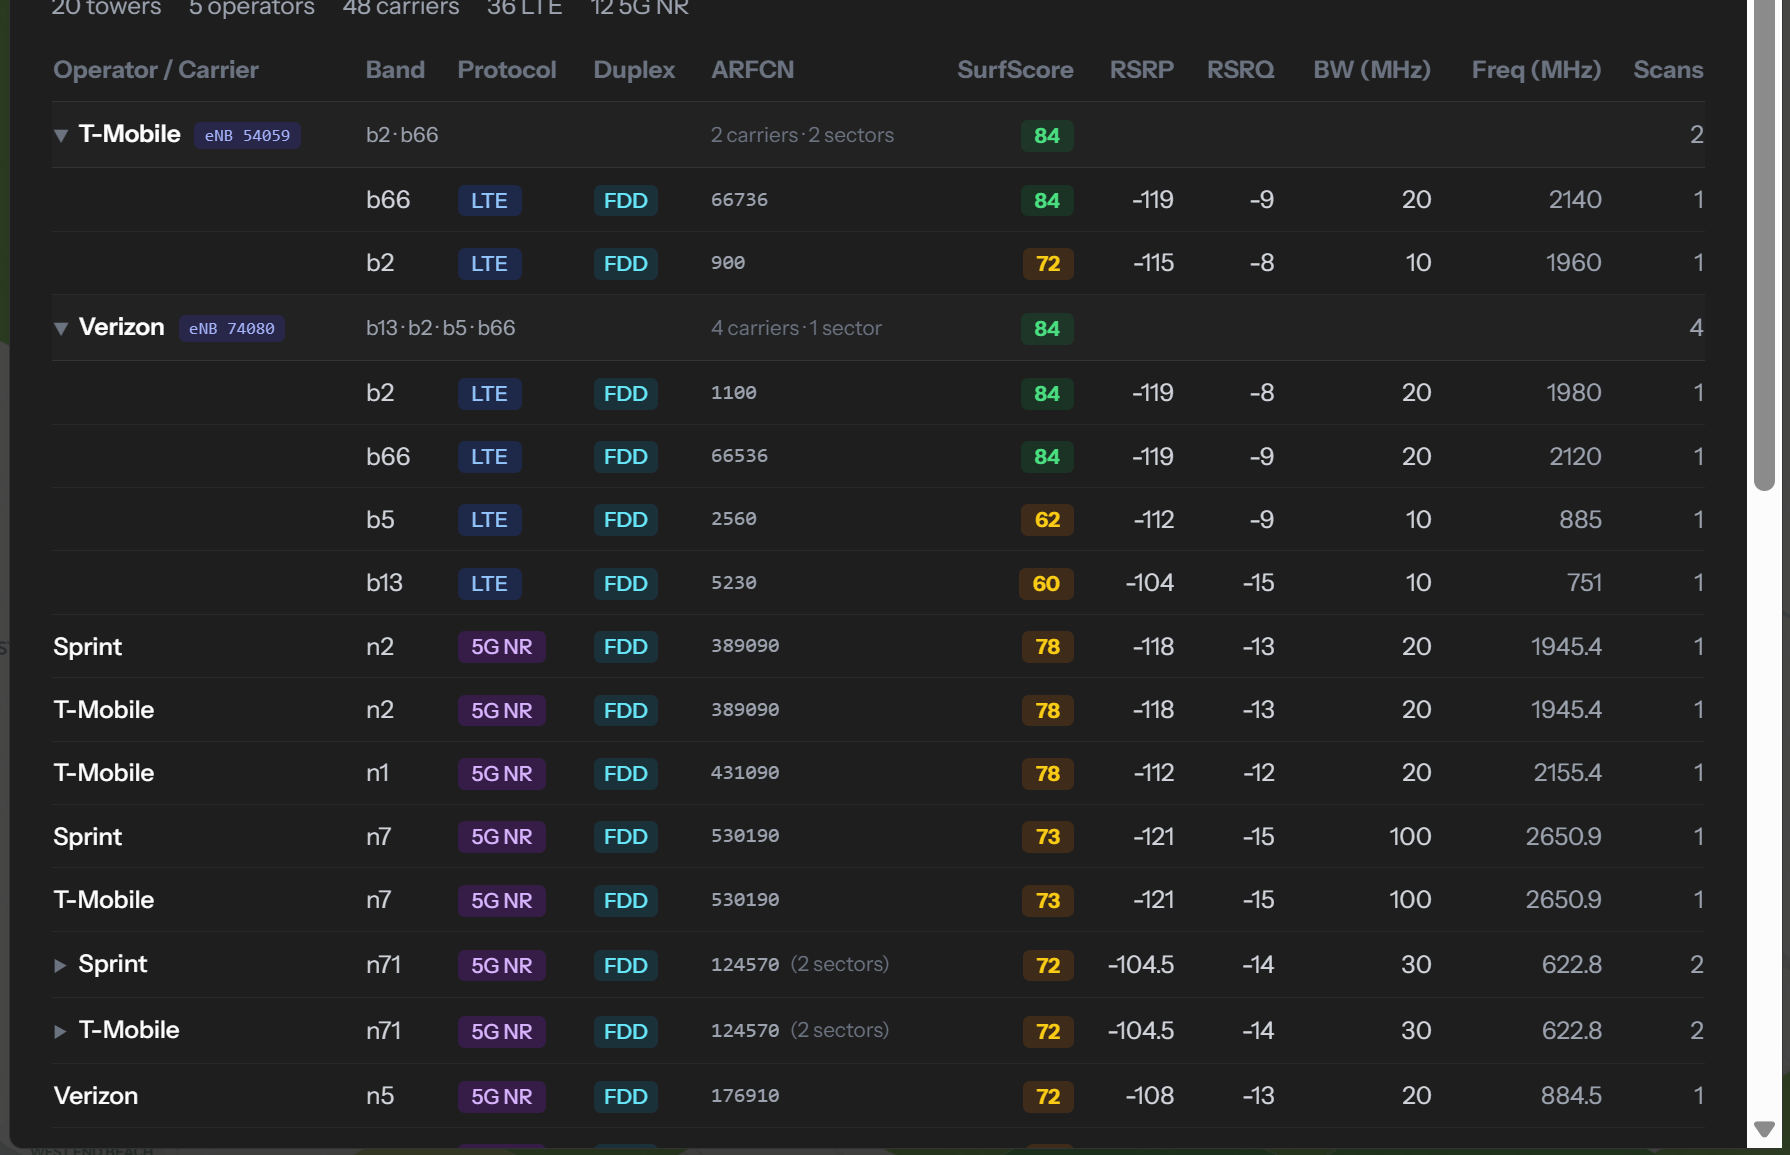The width and height of the screenshot is (1790, 1155).
Task: Click the vertical scrollbar thumb
Action: (x=1765, y=245)
